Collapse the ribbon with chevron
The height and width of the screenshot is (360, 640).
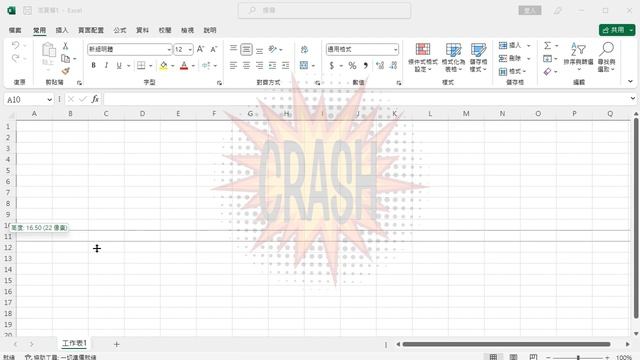pos(630,81)
